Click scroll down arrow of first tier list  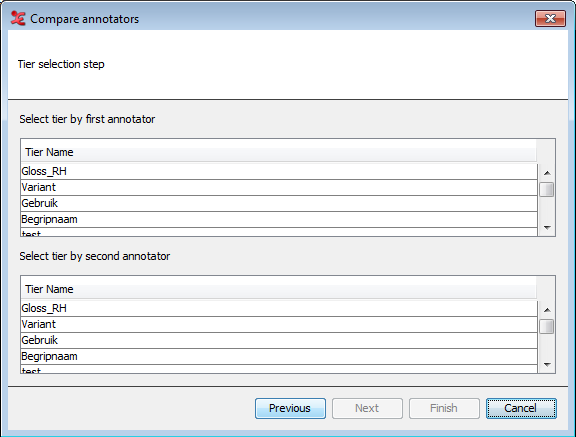(547, 228)
